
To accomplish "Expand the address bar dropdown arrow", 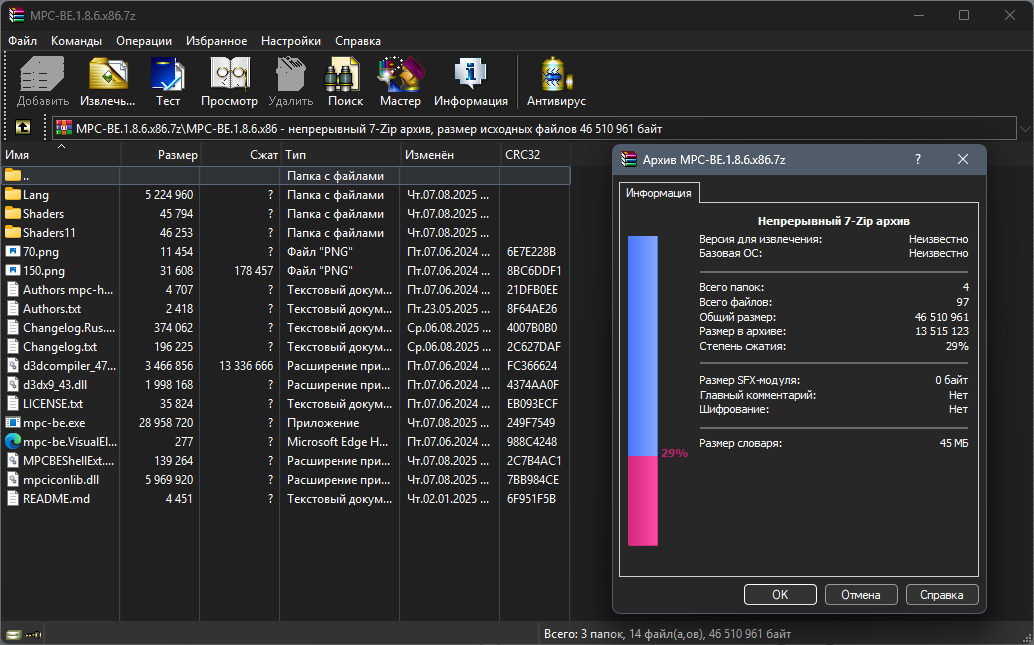I will pos(1025,129).
